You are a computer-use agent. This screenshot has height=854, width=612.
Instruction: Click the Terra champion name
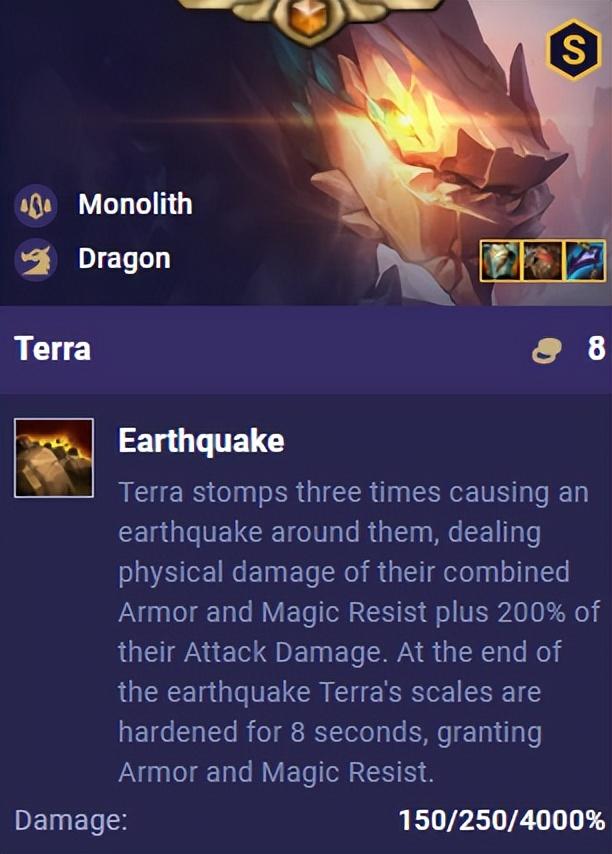(52, 349)
